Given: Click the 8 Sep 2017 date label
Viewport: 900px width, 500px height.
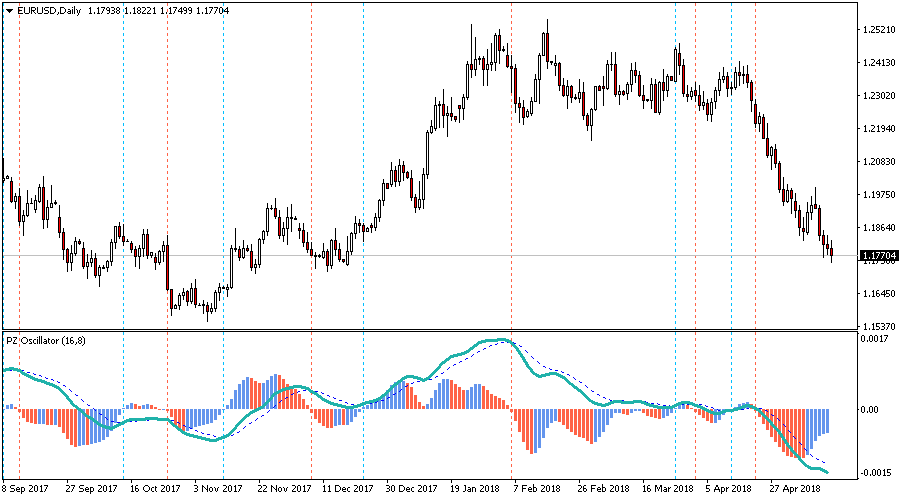Looking at the screenshot, I should click(26, 489).
